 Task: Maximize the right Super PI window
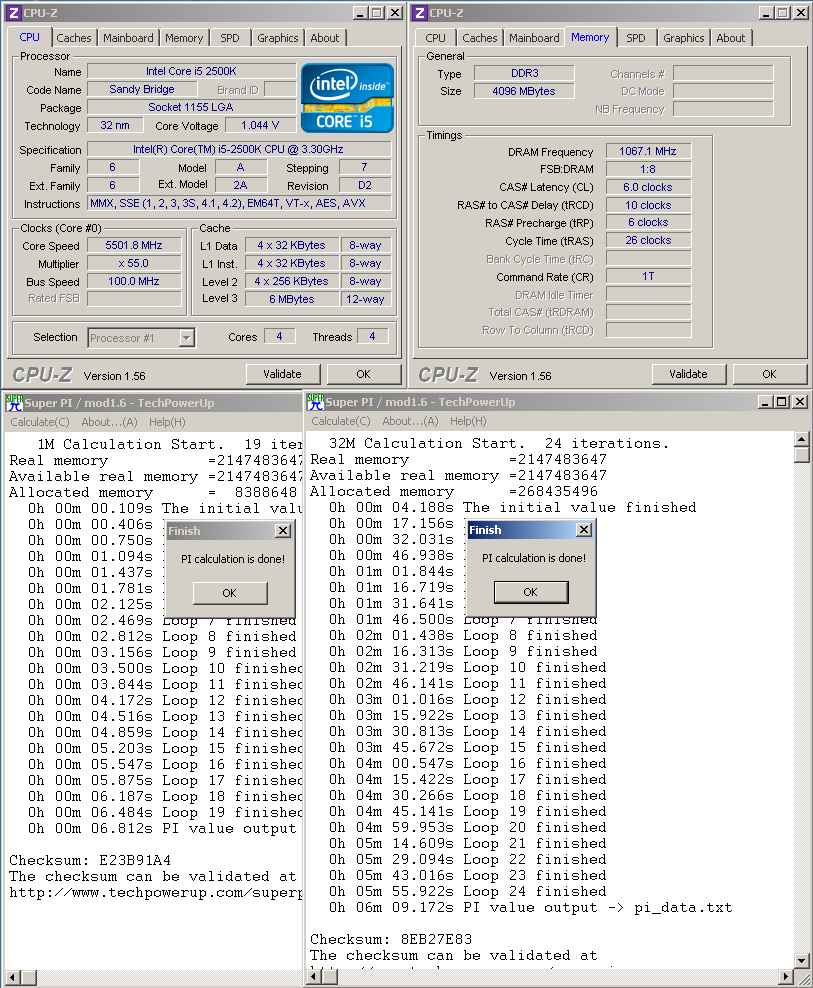[x=782, y=401]
